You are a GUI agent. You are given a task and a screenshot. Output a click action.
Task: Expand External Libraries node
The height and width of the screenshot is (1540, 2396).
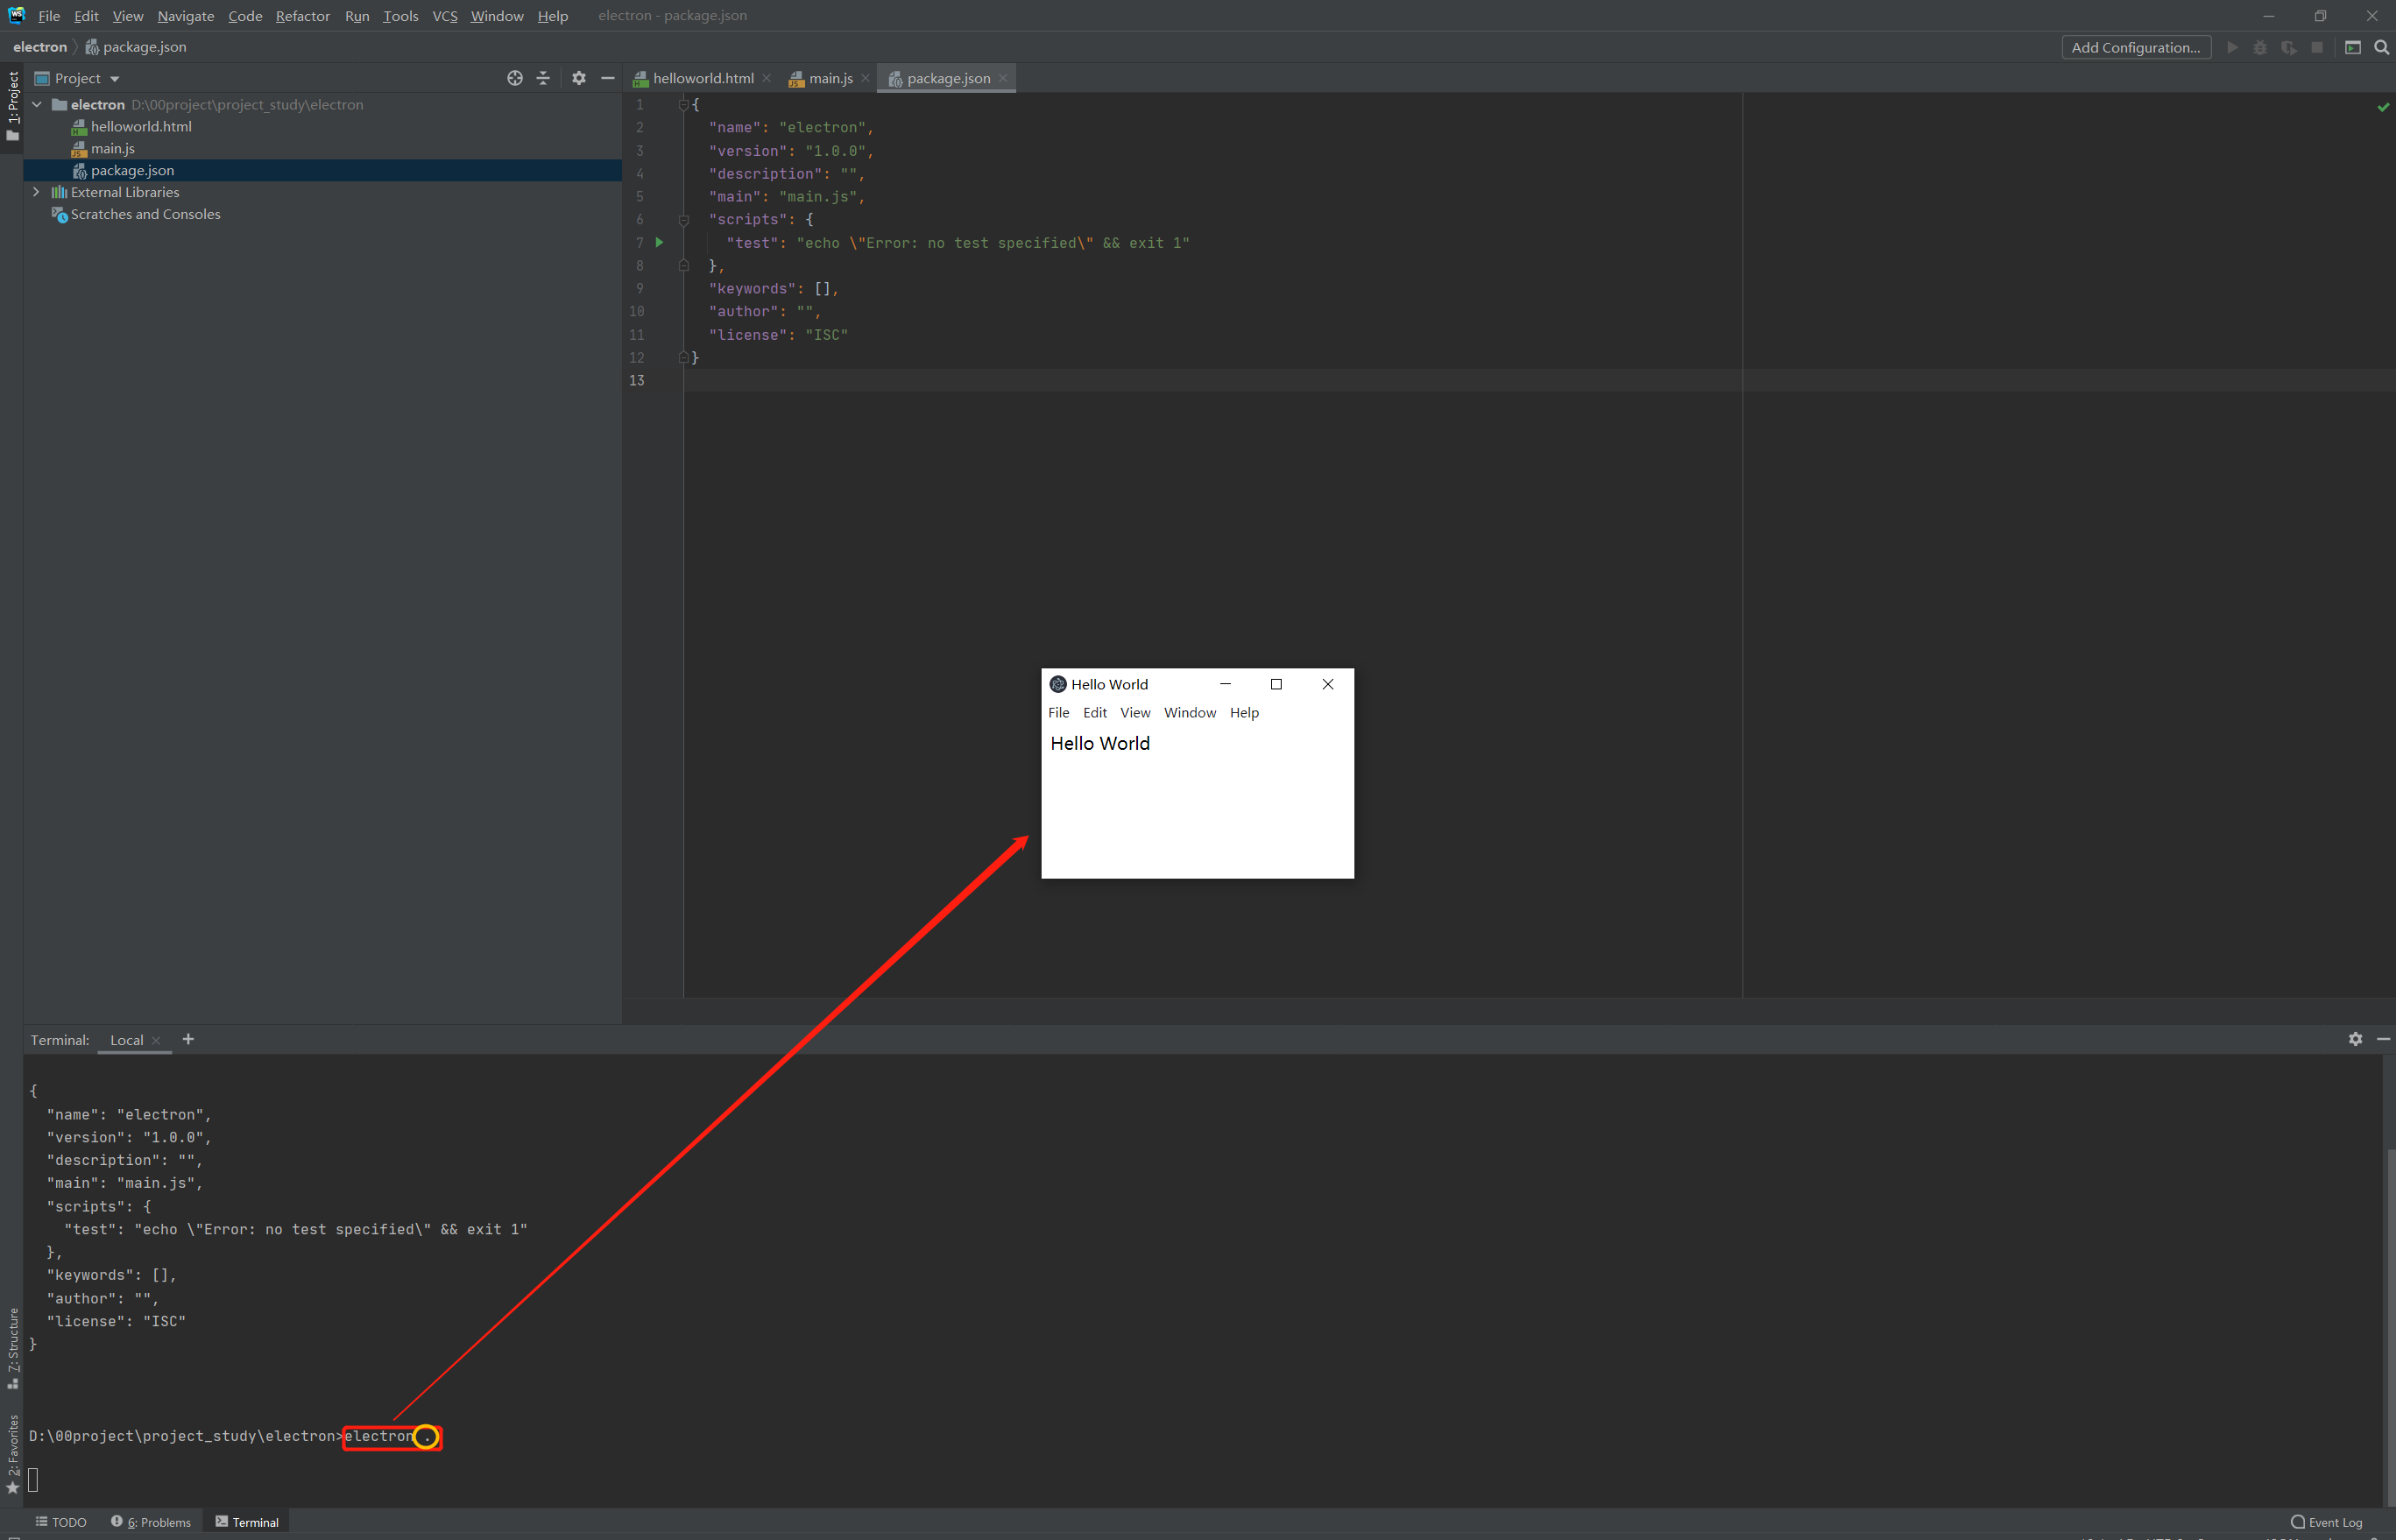(37, 192)
